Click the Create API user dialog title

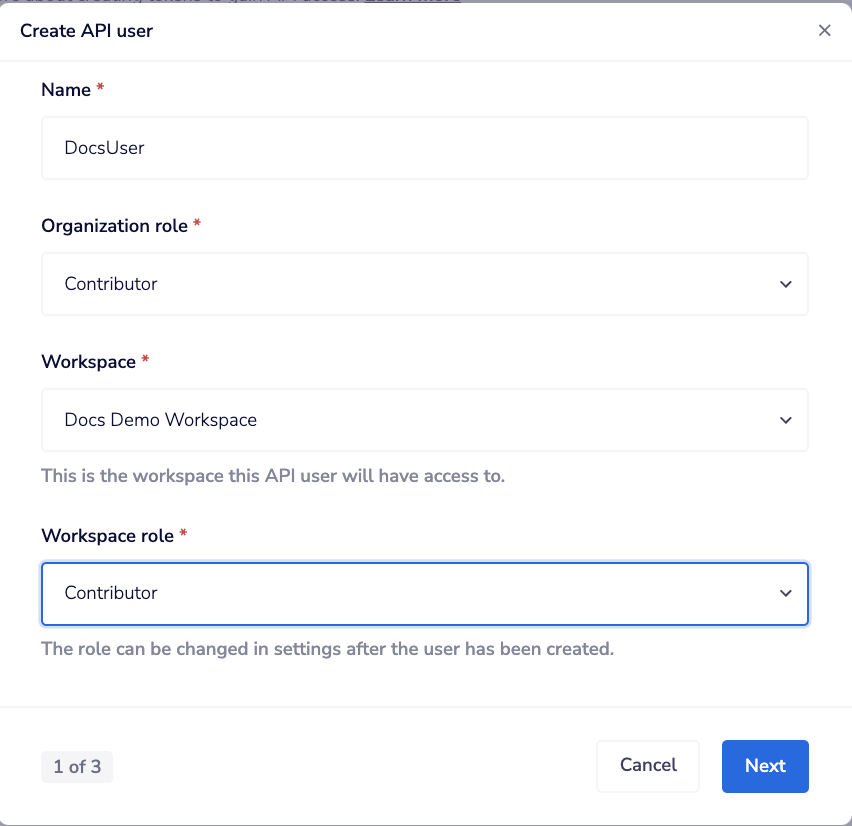[x=86, y=31]
